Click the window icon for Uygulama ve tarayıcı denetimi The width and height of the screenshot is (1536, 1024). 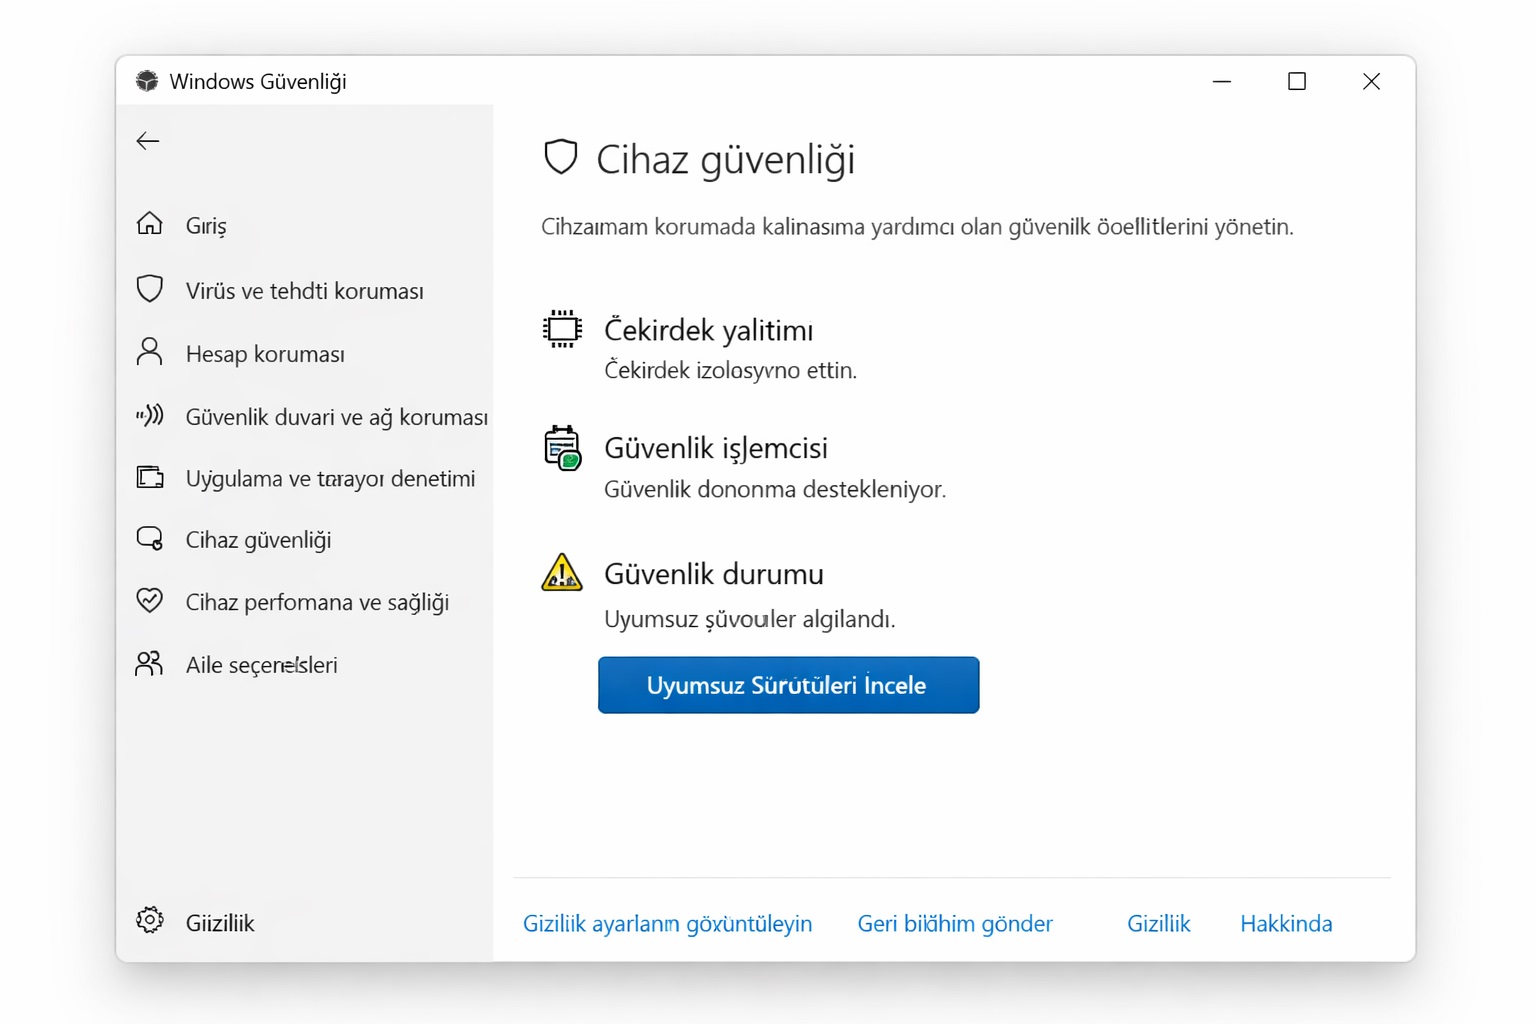pos(150,477)
